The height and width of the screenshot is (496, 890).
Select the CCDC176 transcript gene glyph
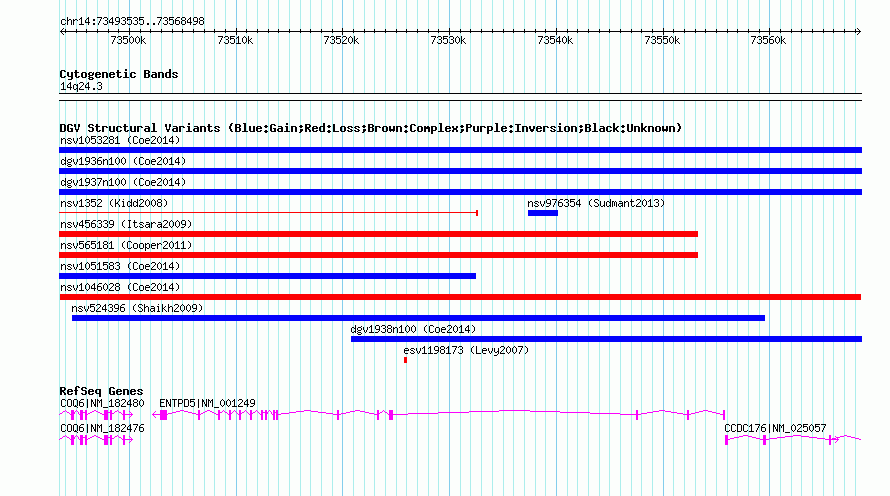[793, 439]
